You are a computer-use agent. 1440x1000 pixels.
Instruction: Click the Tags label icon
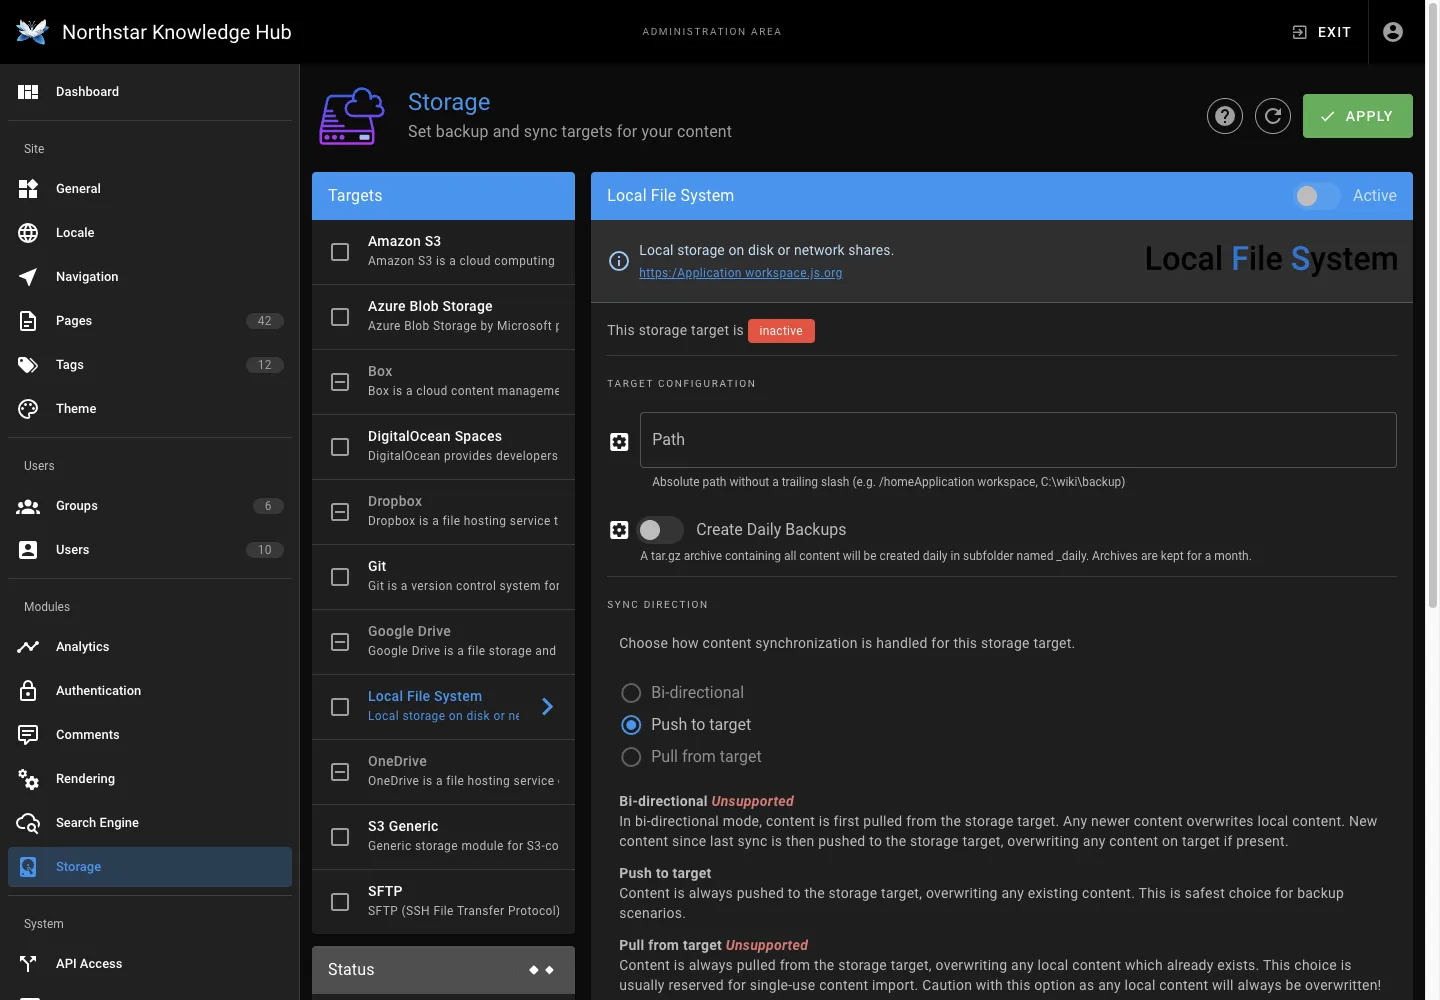[x=28, y=365]
